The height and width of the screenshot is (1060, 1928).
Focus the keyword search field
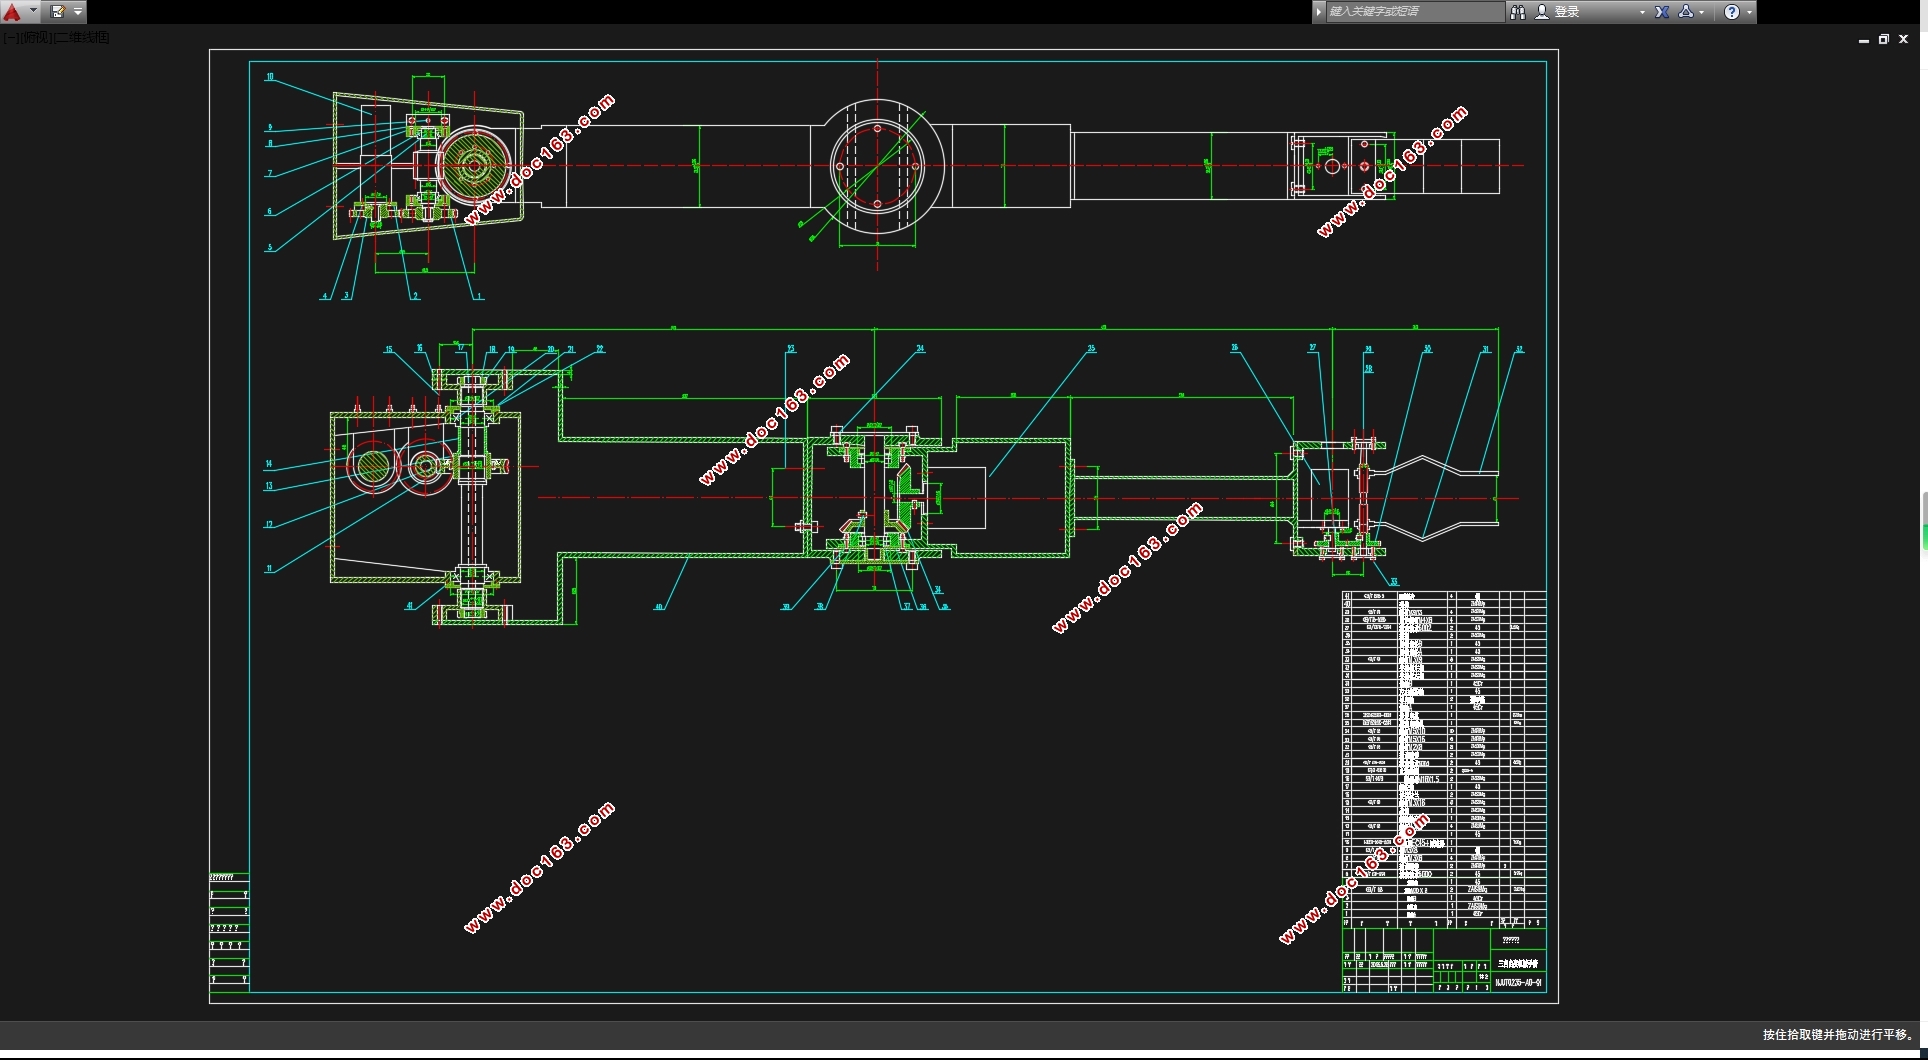(x=1414, y=12)
